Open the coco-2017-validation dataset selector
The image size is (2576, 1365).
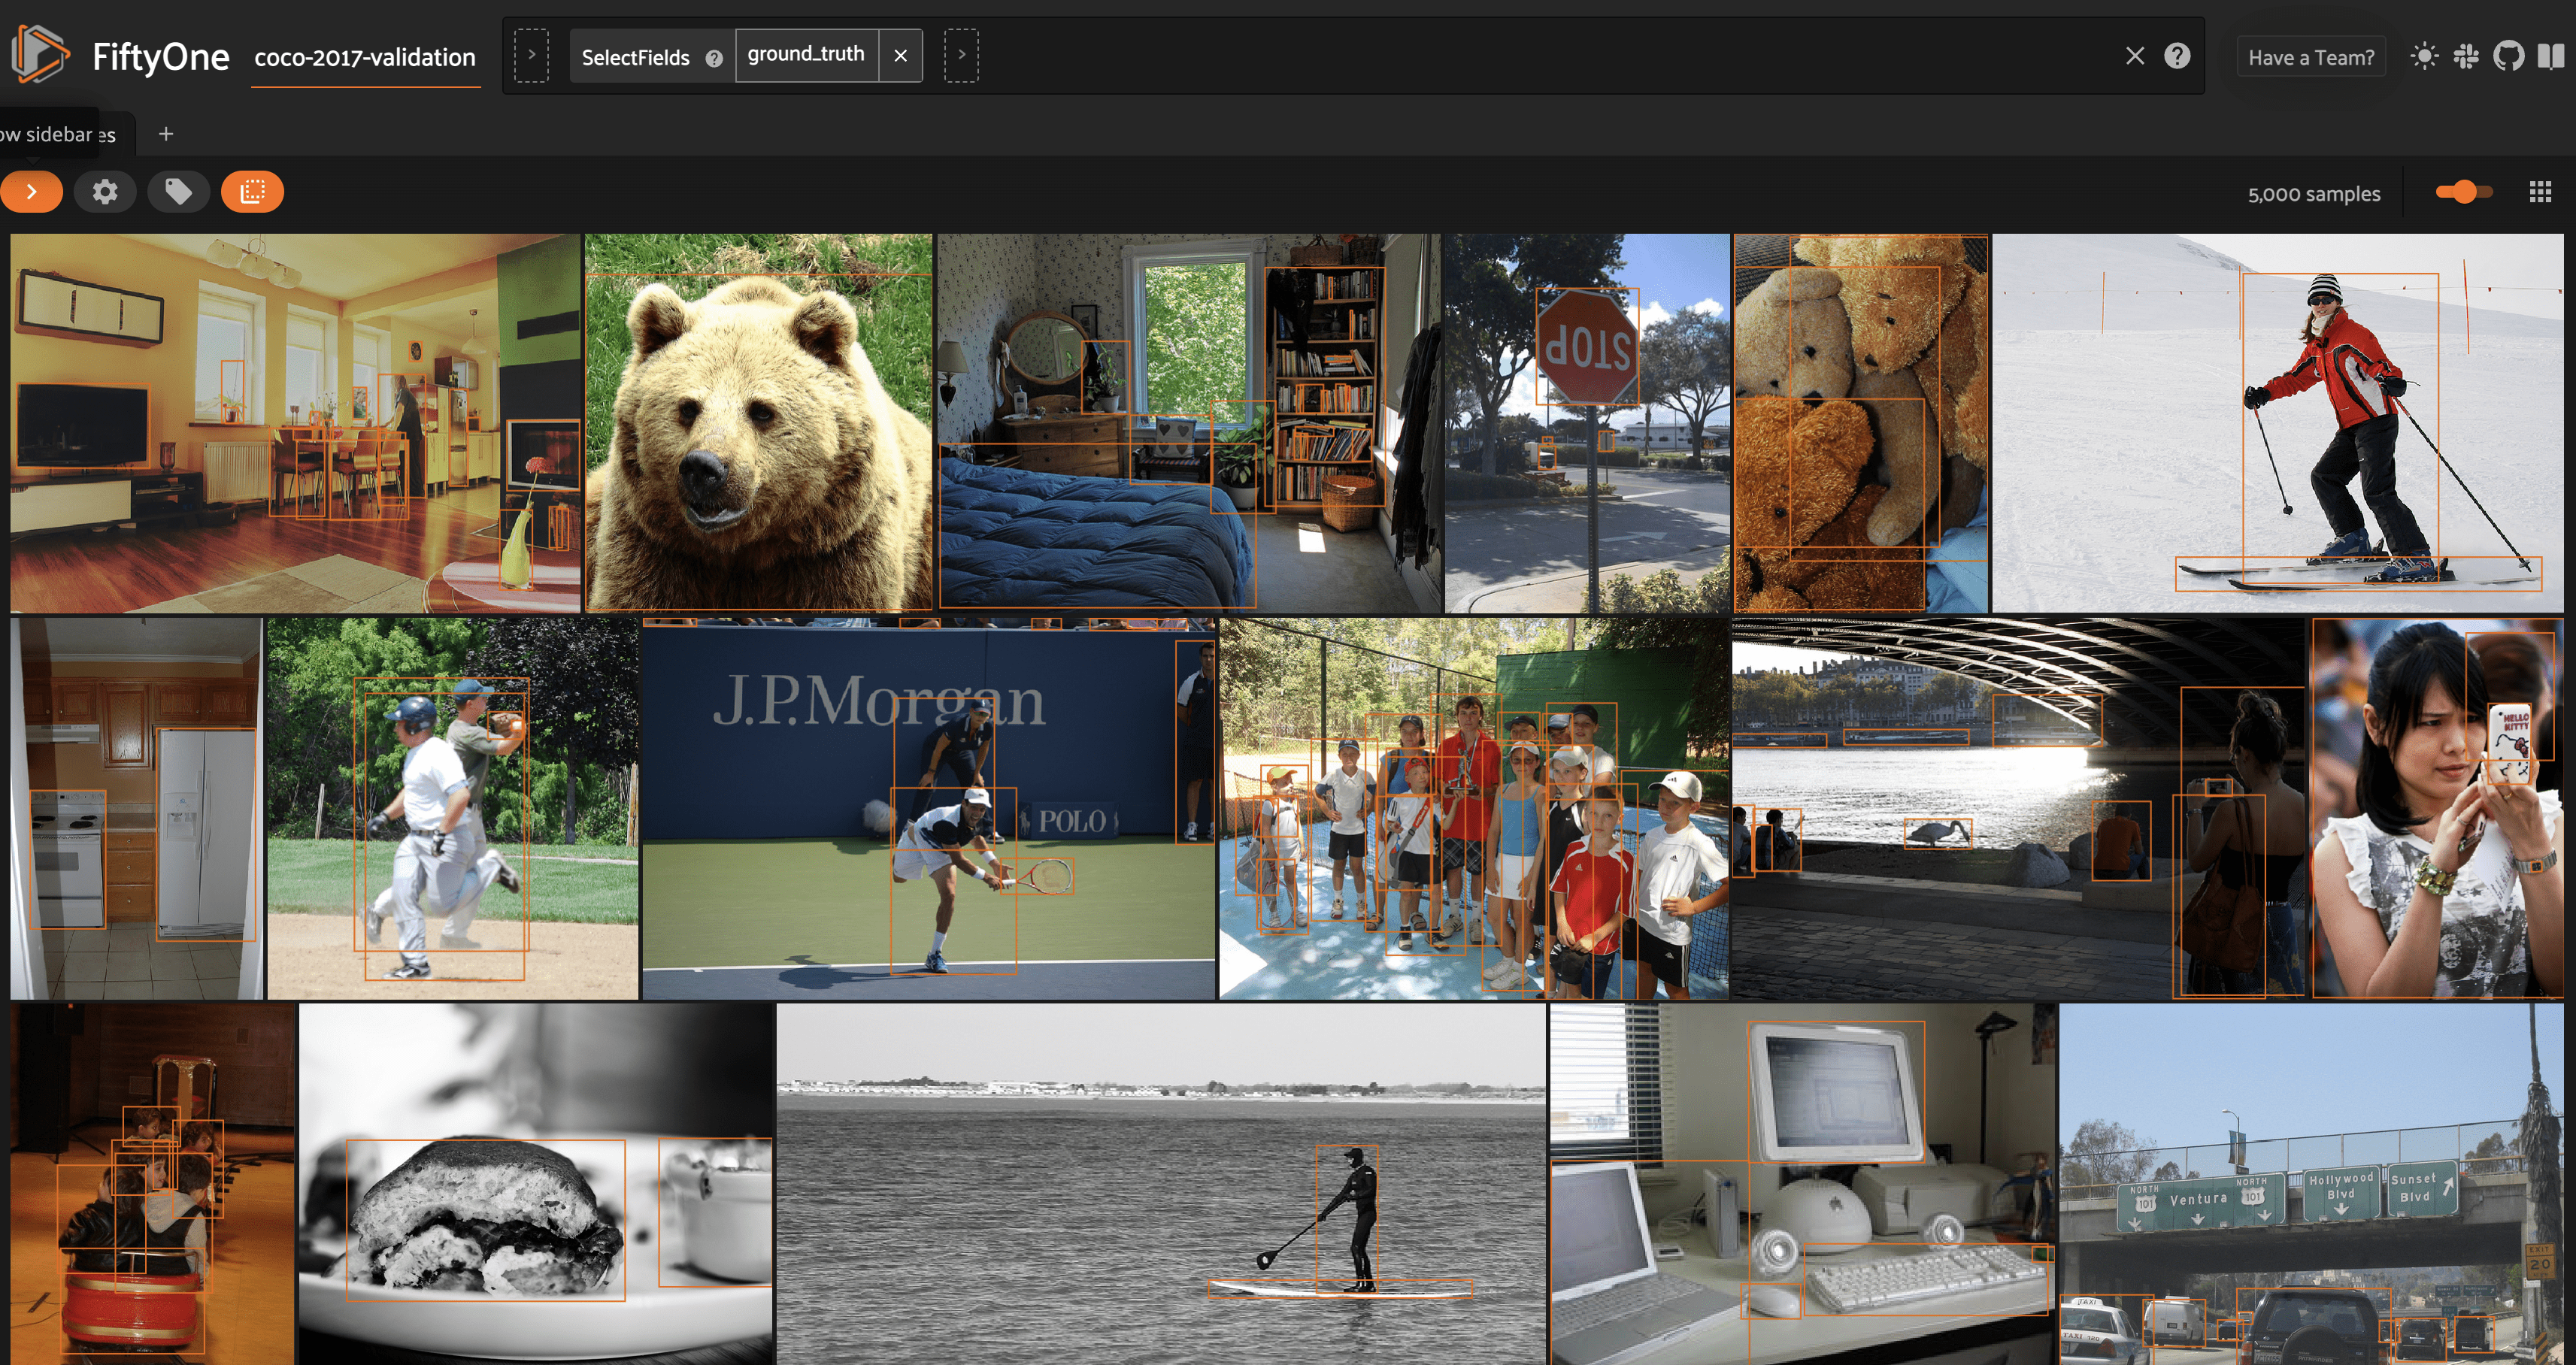pyautogui.click(x=365, y=58)
